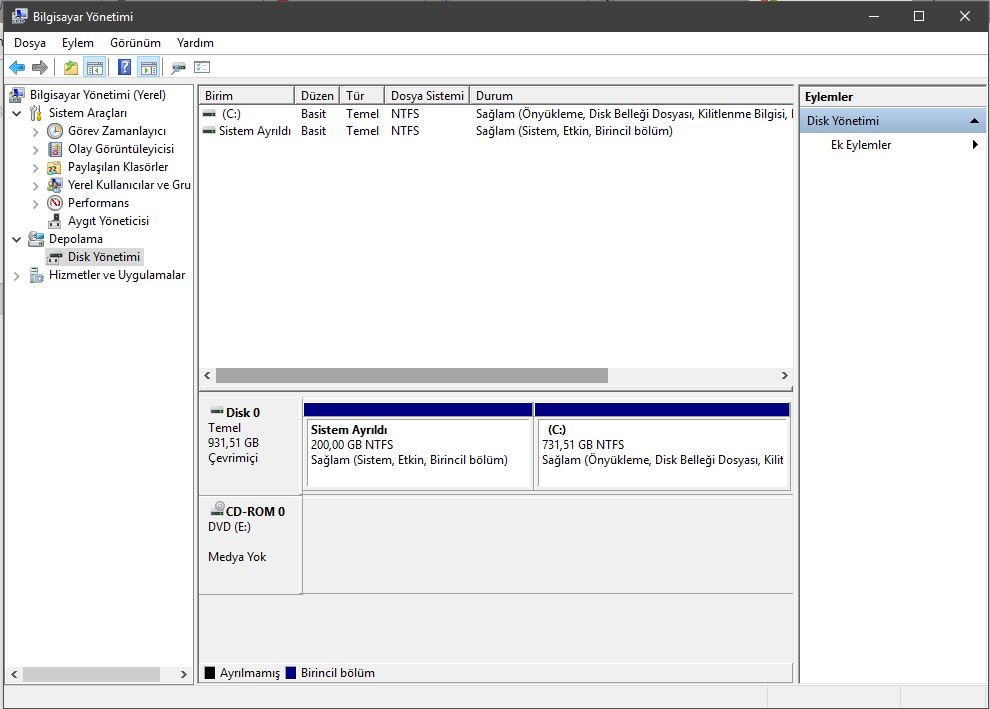Screen dimensions: 990x709
Task: Open Performans node
Action: (98, 203)
